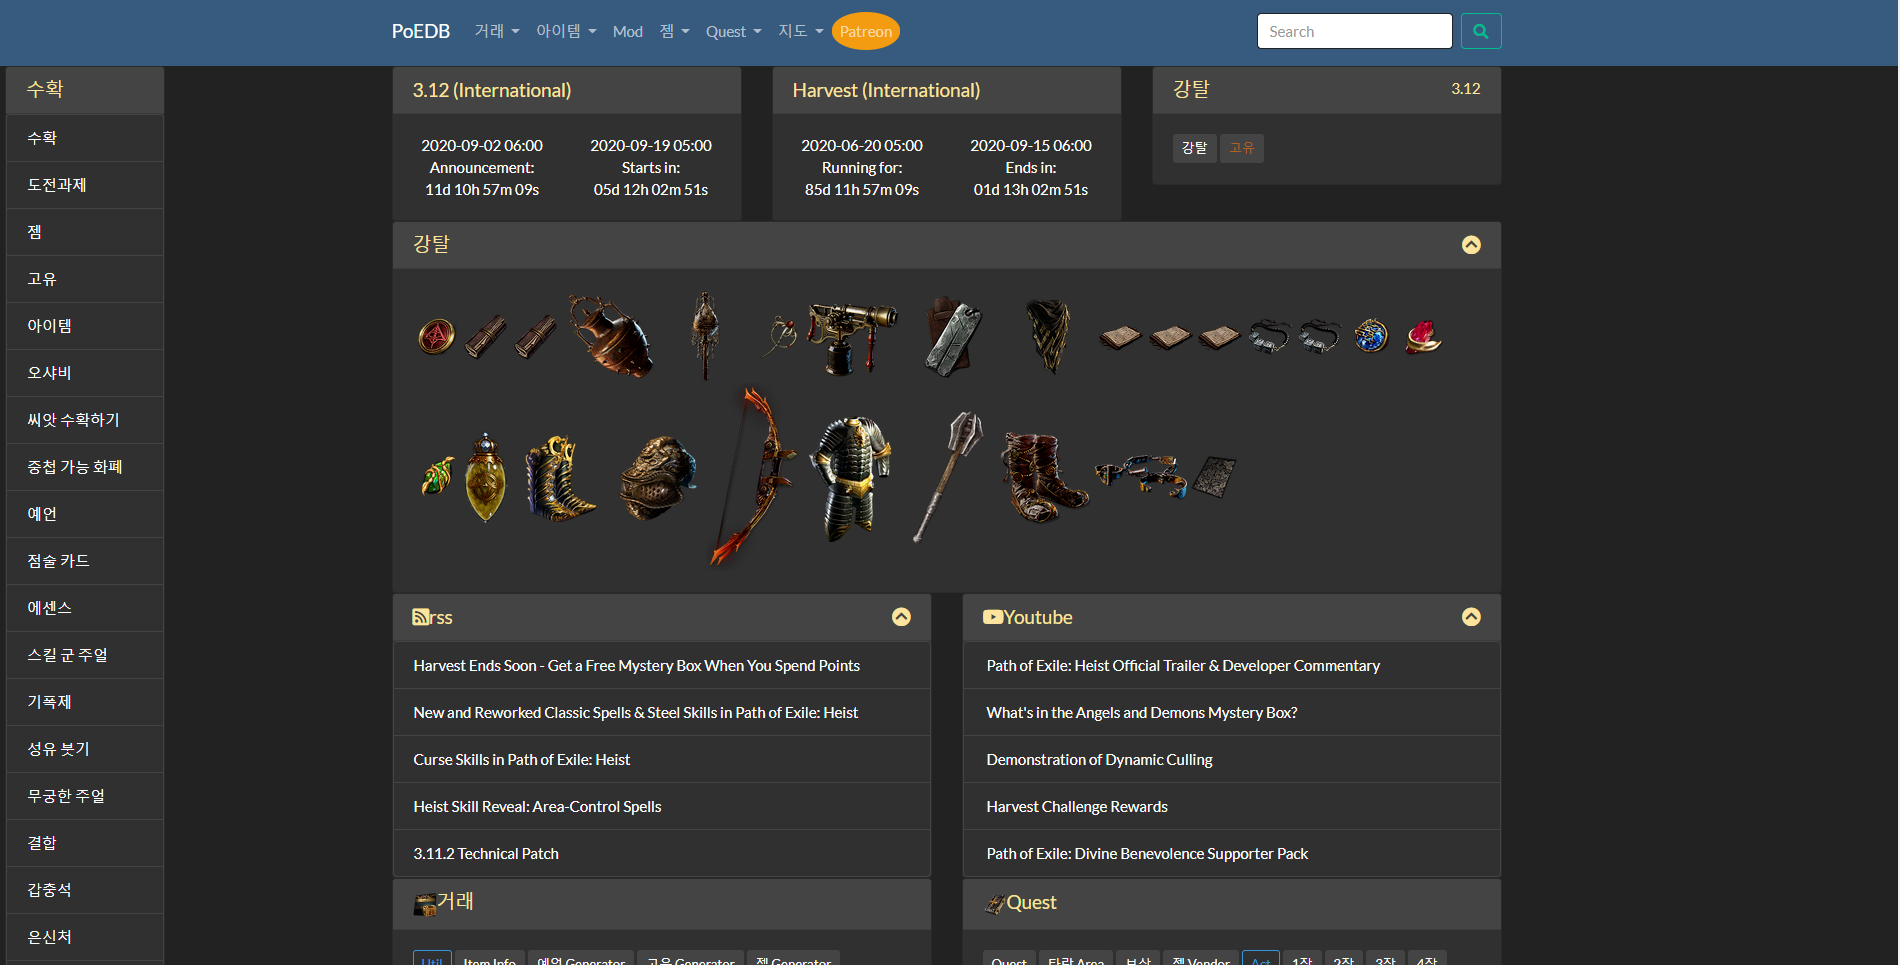The height and width of the screenshot is (965, 1900).
Task: Click the quest book icon beside Quest
Action: click(x=995, y=904)
